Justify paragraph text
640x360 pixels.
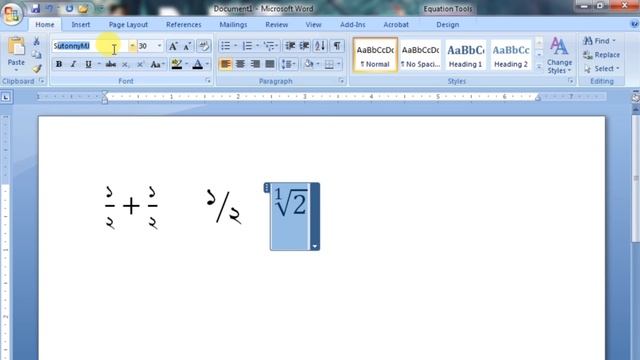(270, 64)
